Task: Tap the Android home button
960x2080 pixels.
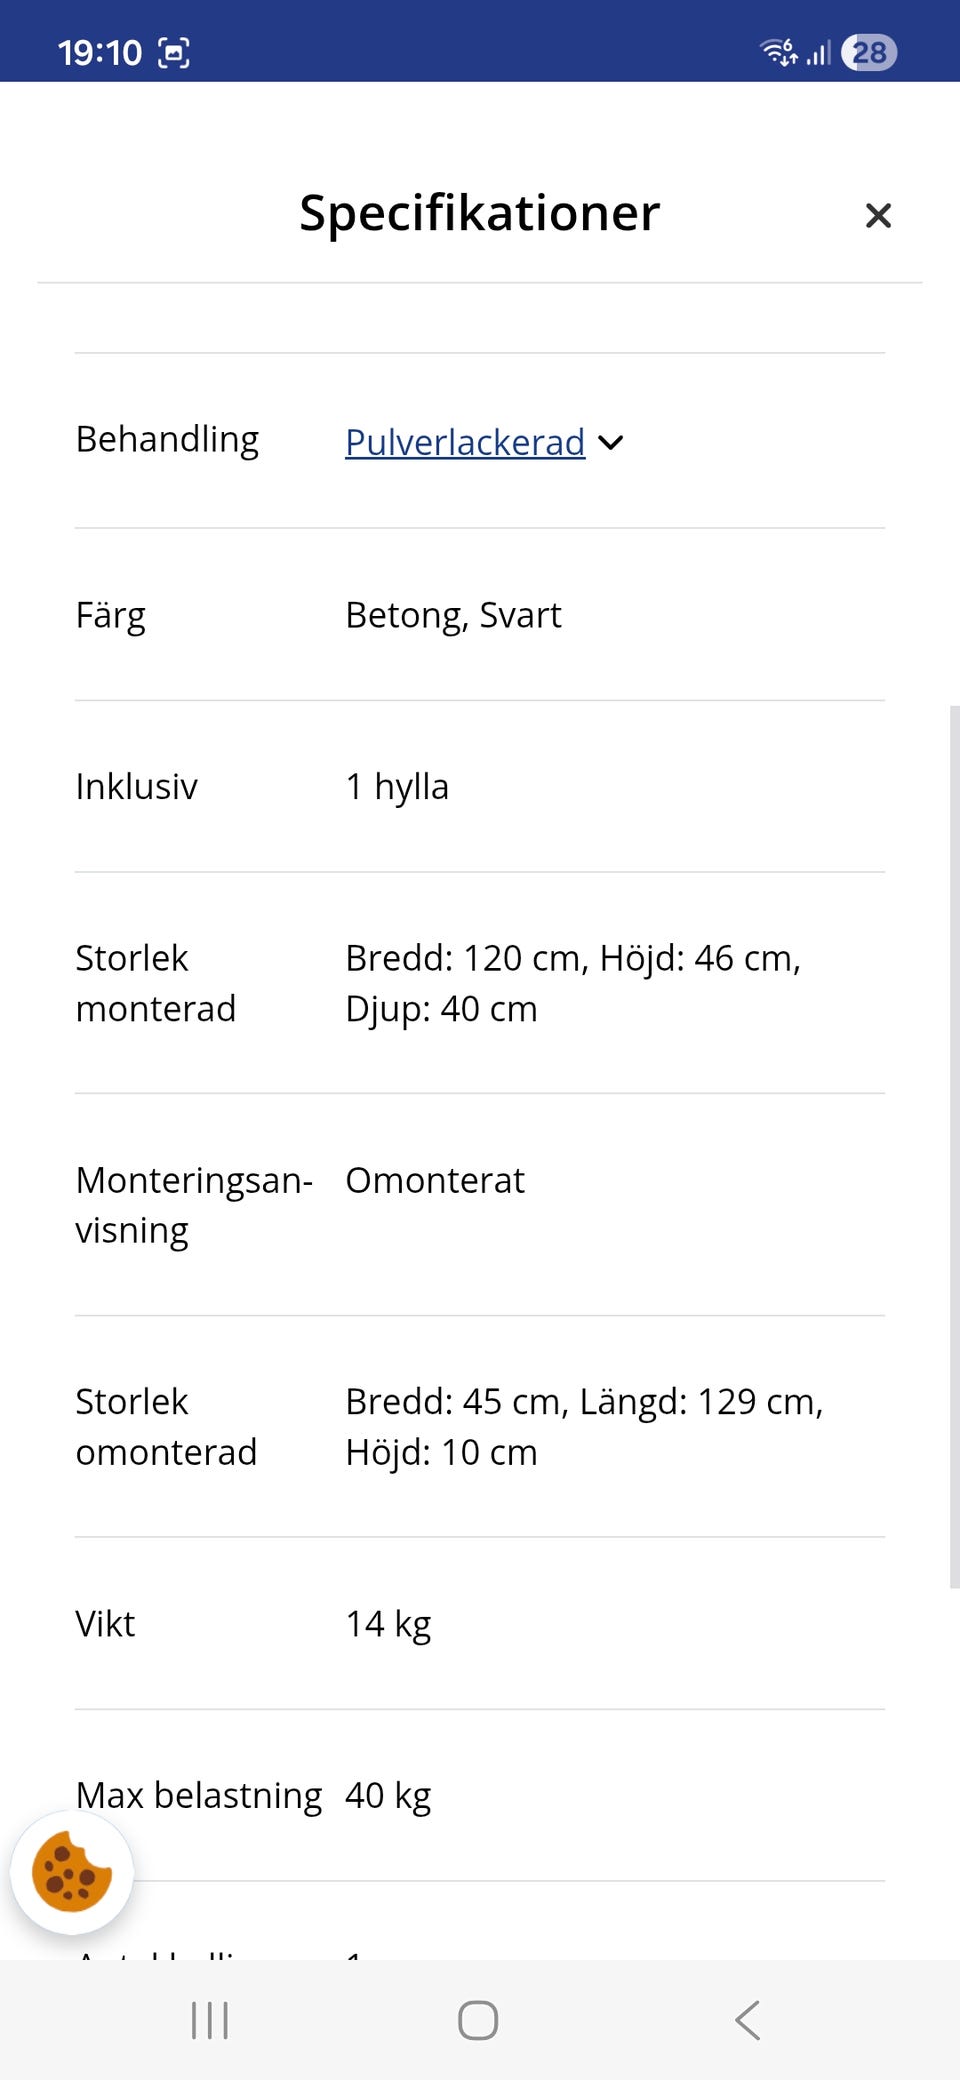Action: [x=478, y=2020]
